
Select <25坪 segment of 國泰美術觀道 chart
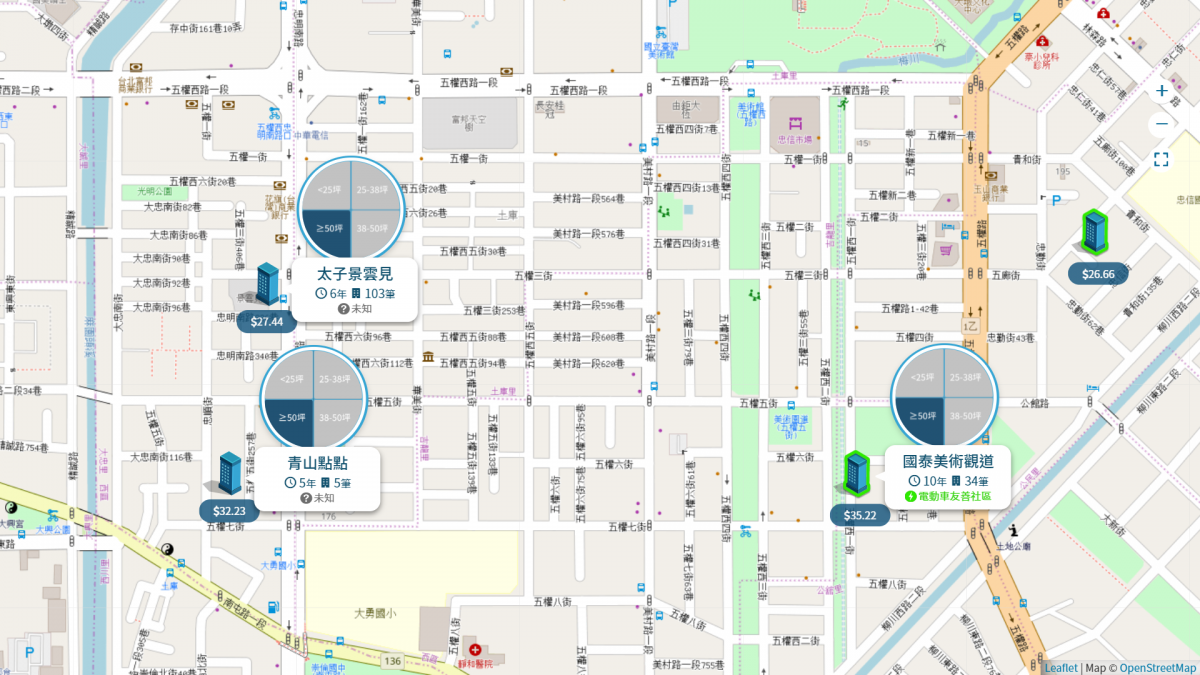point(920,375)
